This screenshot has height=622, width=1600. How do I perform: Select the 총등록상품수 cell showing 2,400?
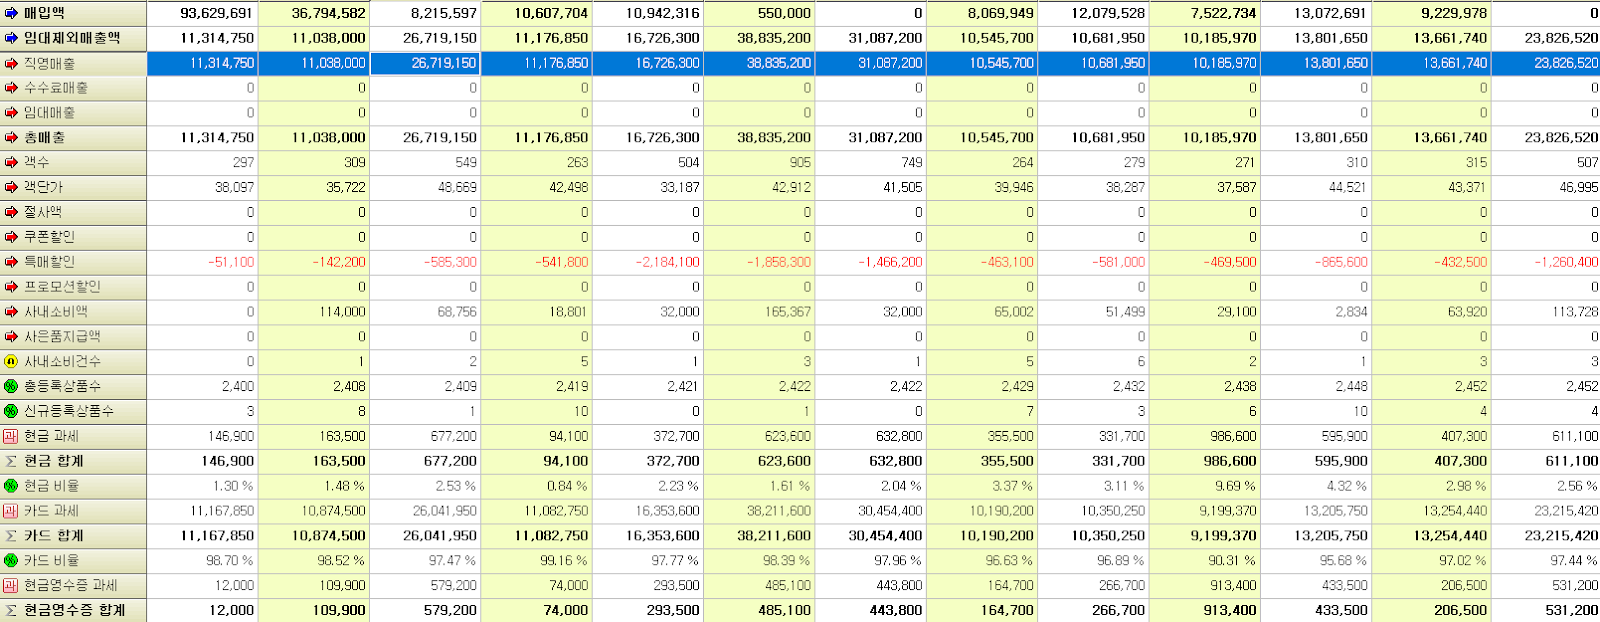pos(203,386)
